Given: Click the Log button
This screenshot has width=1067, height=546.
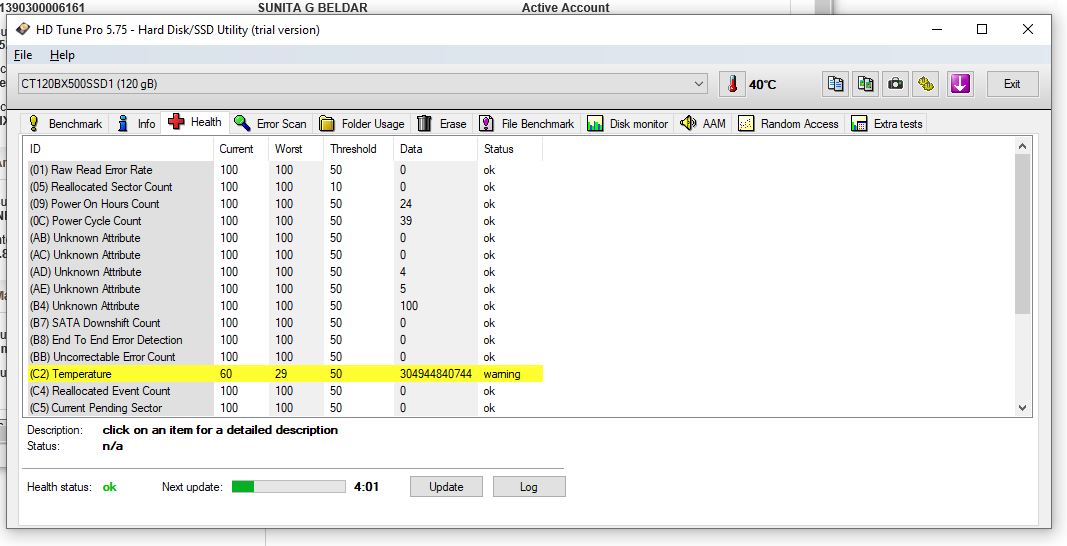Looking at the screenshot, I should [529, 487].
